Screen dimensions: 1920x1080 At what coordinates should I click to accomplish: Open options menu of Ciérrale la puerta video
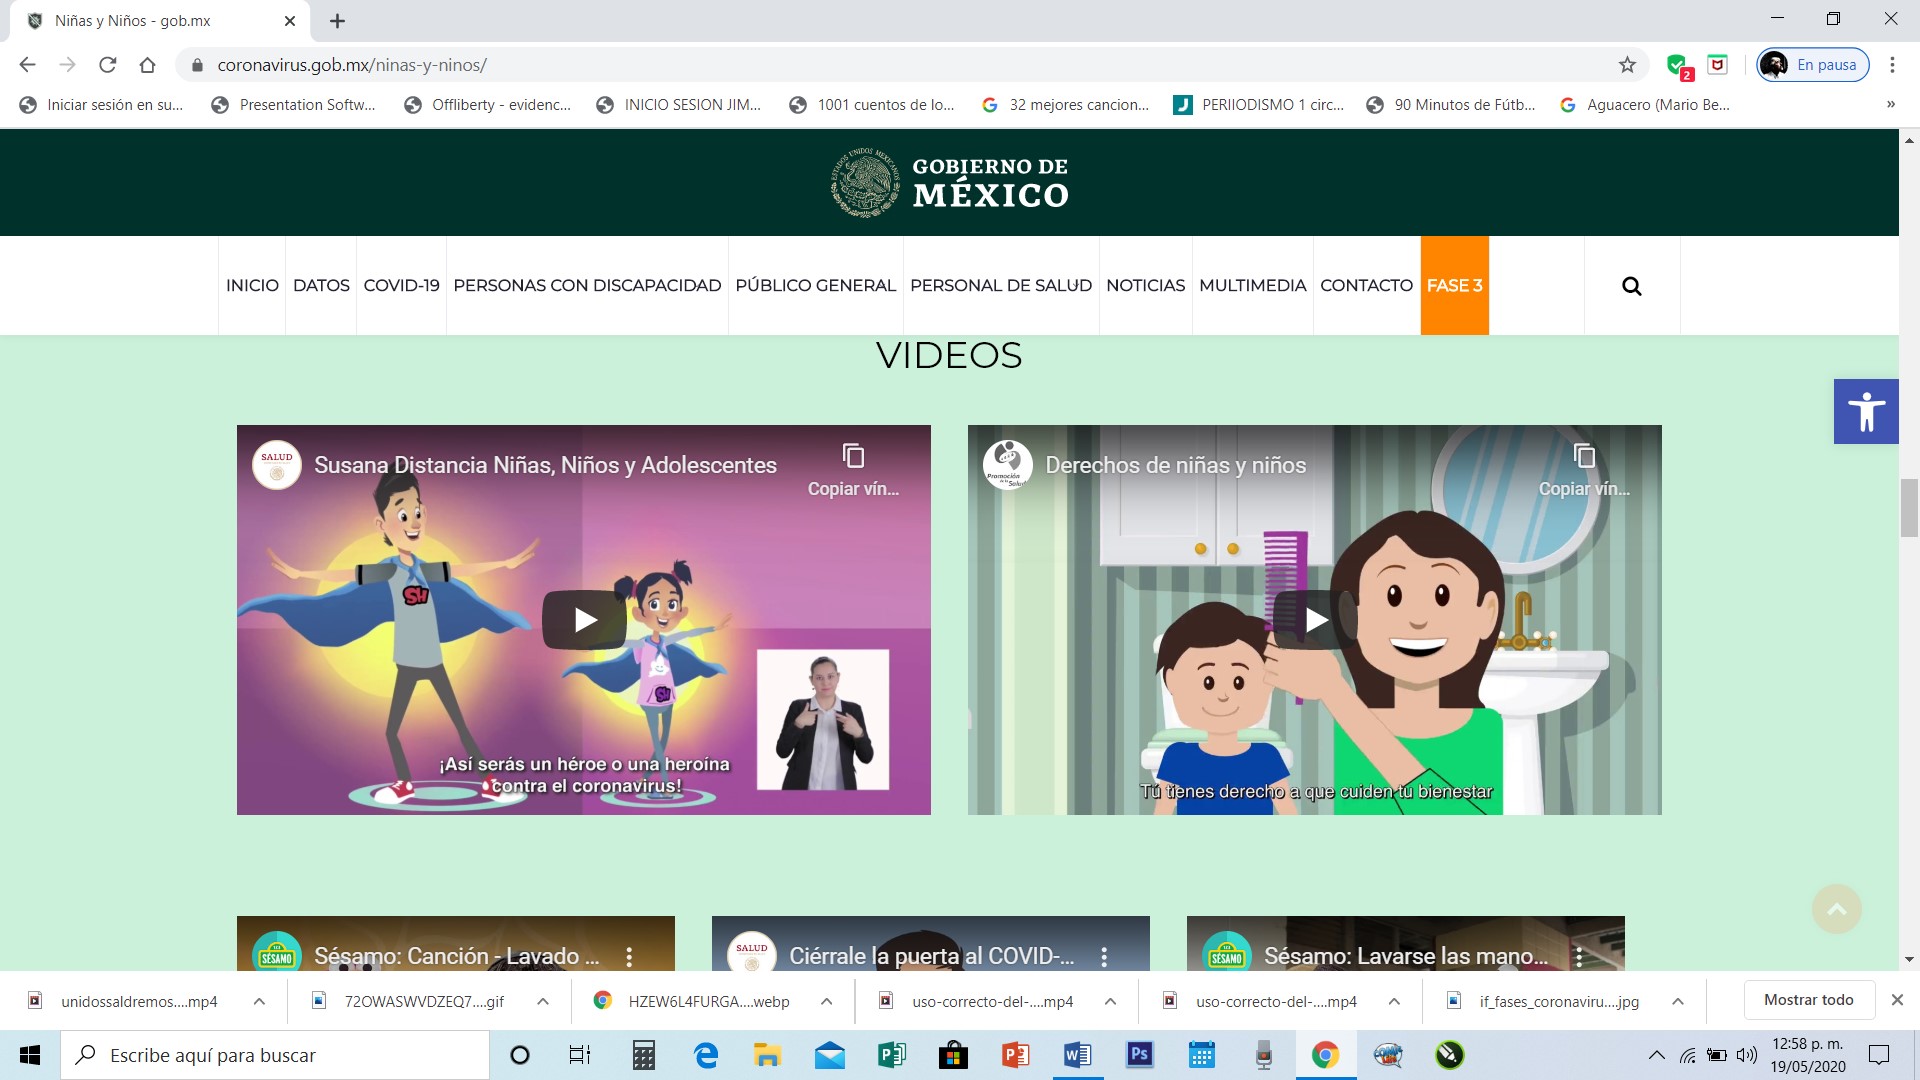tap(1104, 957)
